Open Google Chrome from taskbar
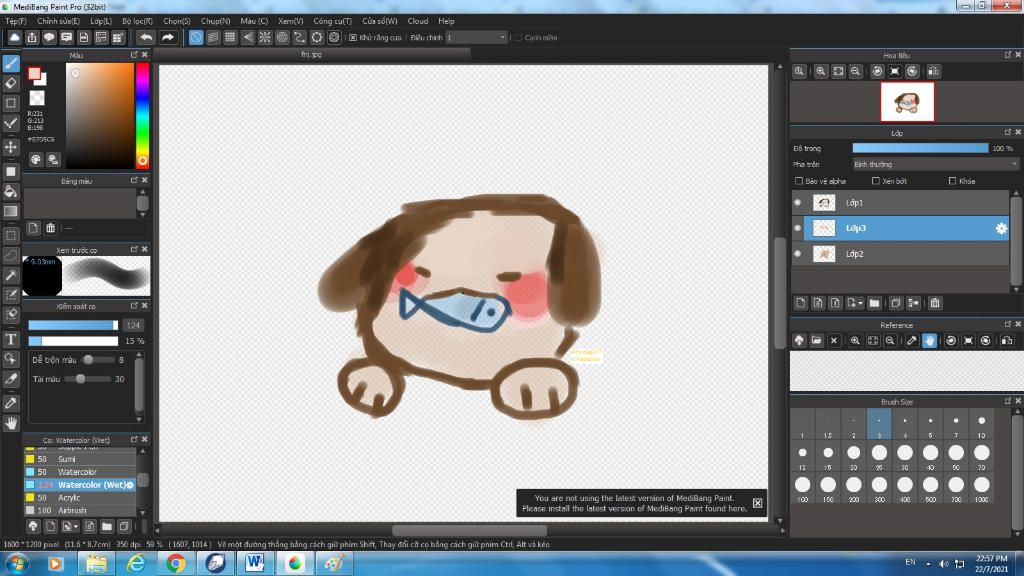1024x576 pixels. point(175,563)
